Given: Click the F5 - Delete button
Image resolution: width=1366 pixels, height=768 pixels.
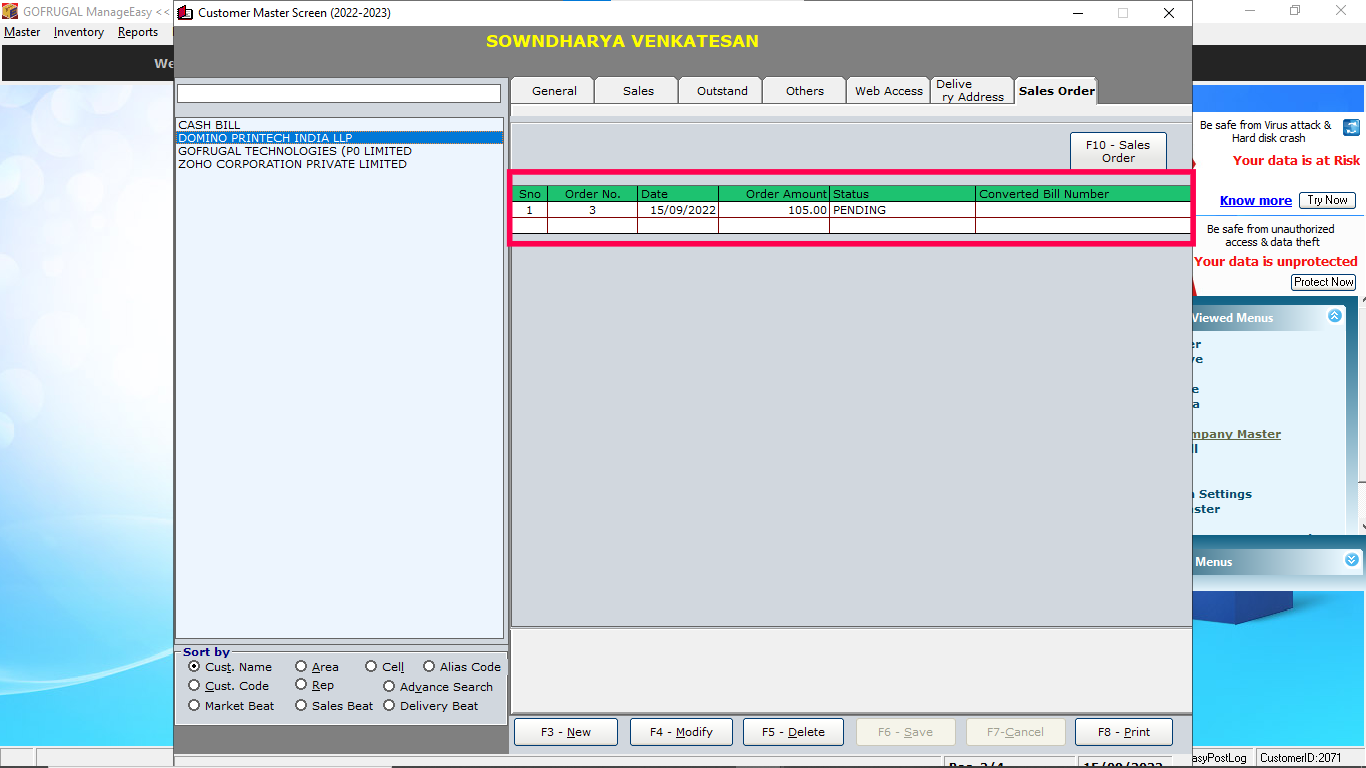Looking at the screenshot, I should click(x=793, y=732).
